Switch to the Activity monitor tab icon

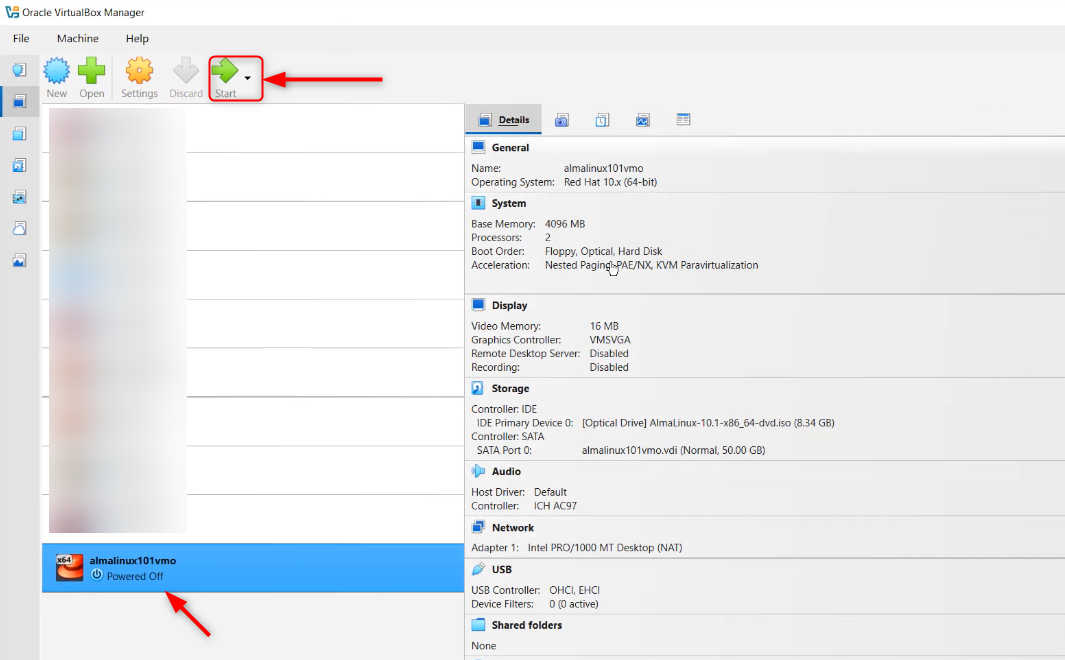pyautogui.click(x=643, y=120)
